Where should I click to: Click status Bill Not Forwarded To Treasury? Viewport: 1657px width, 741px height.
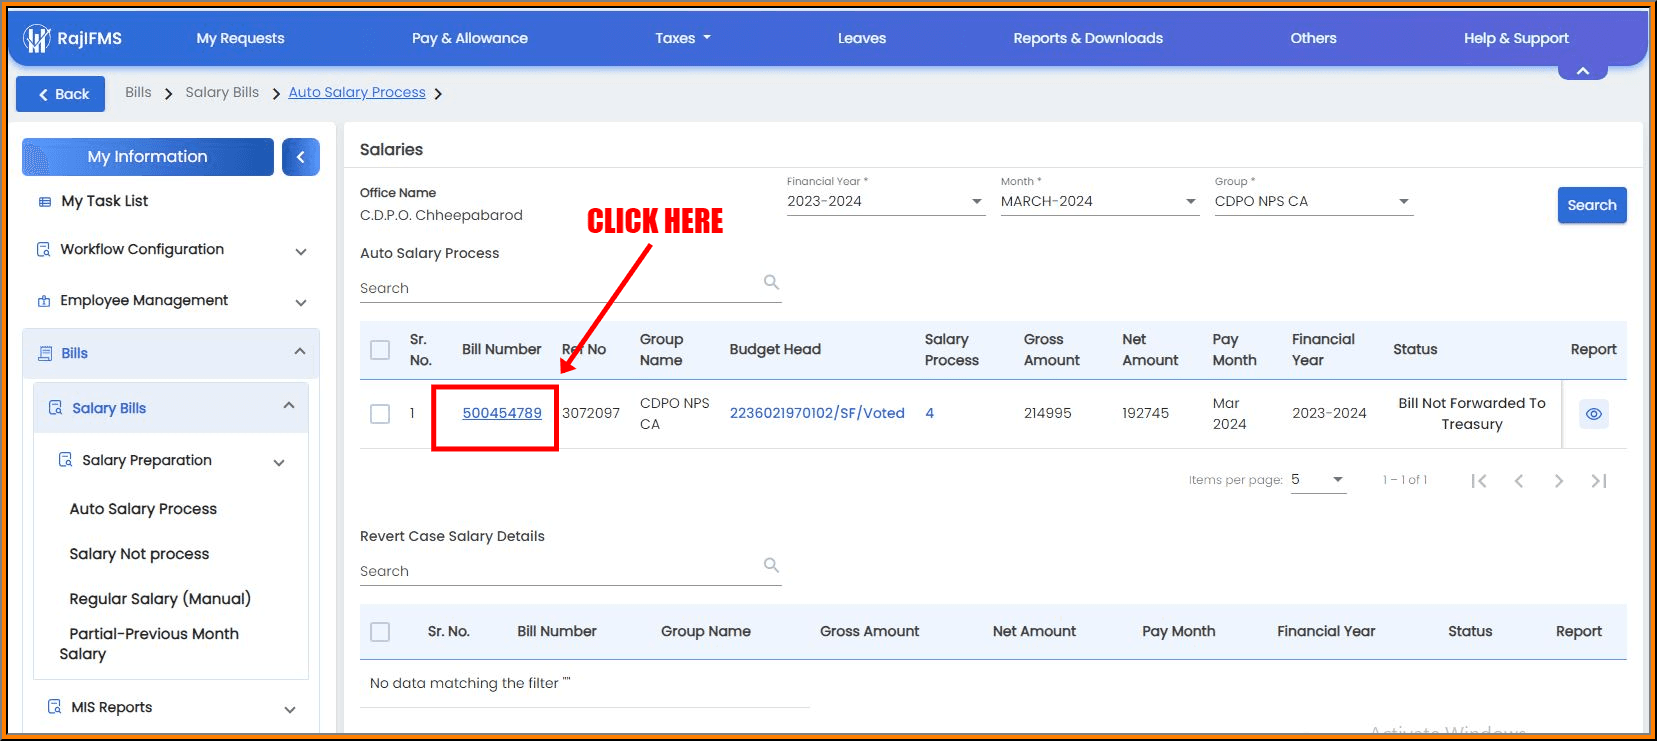coord(1472,414)
